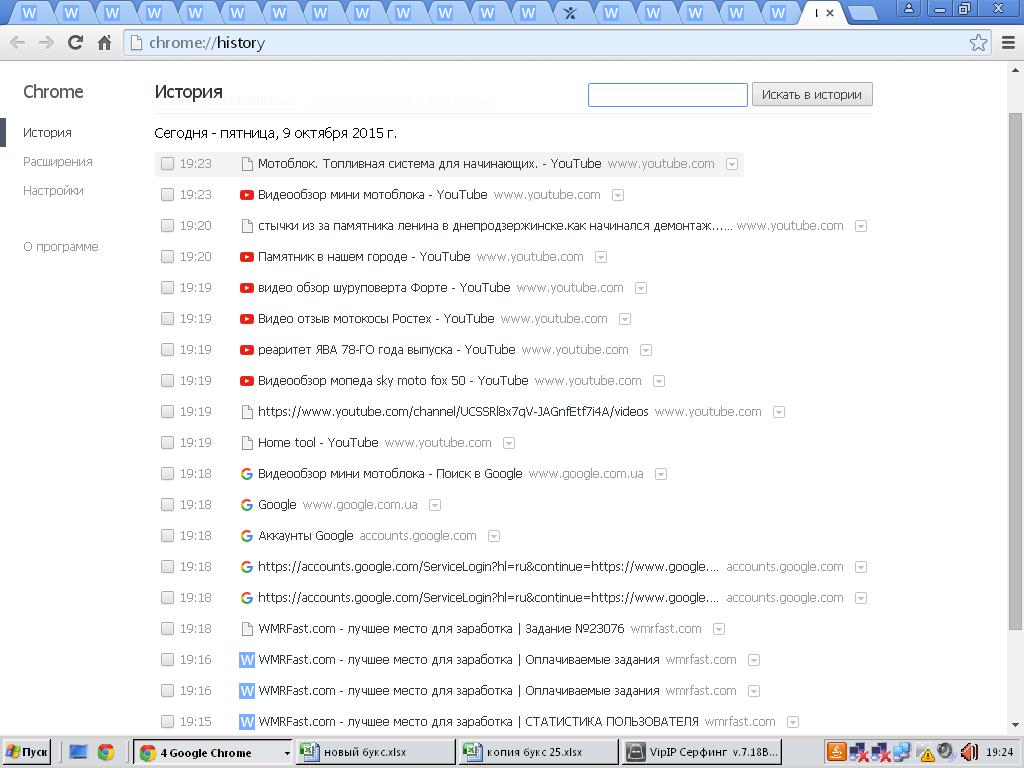Tick checkbox for видео обзор шуруповерта Форте
Image resolution: width=1024 pixels, height=768 pixels.
tap(168, 287)
